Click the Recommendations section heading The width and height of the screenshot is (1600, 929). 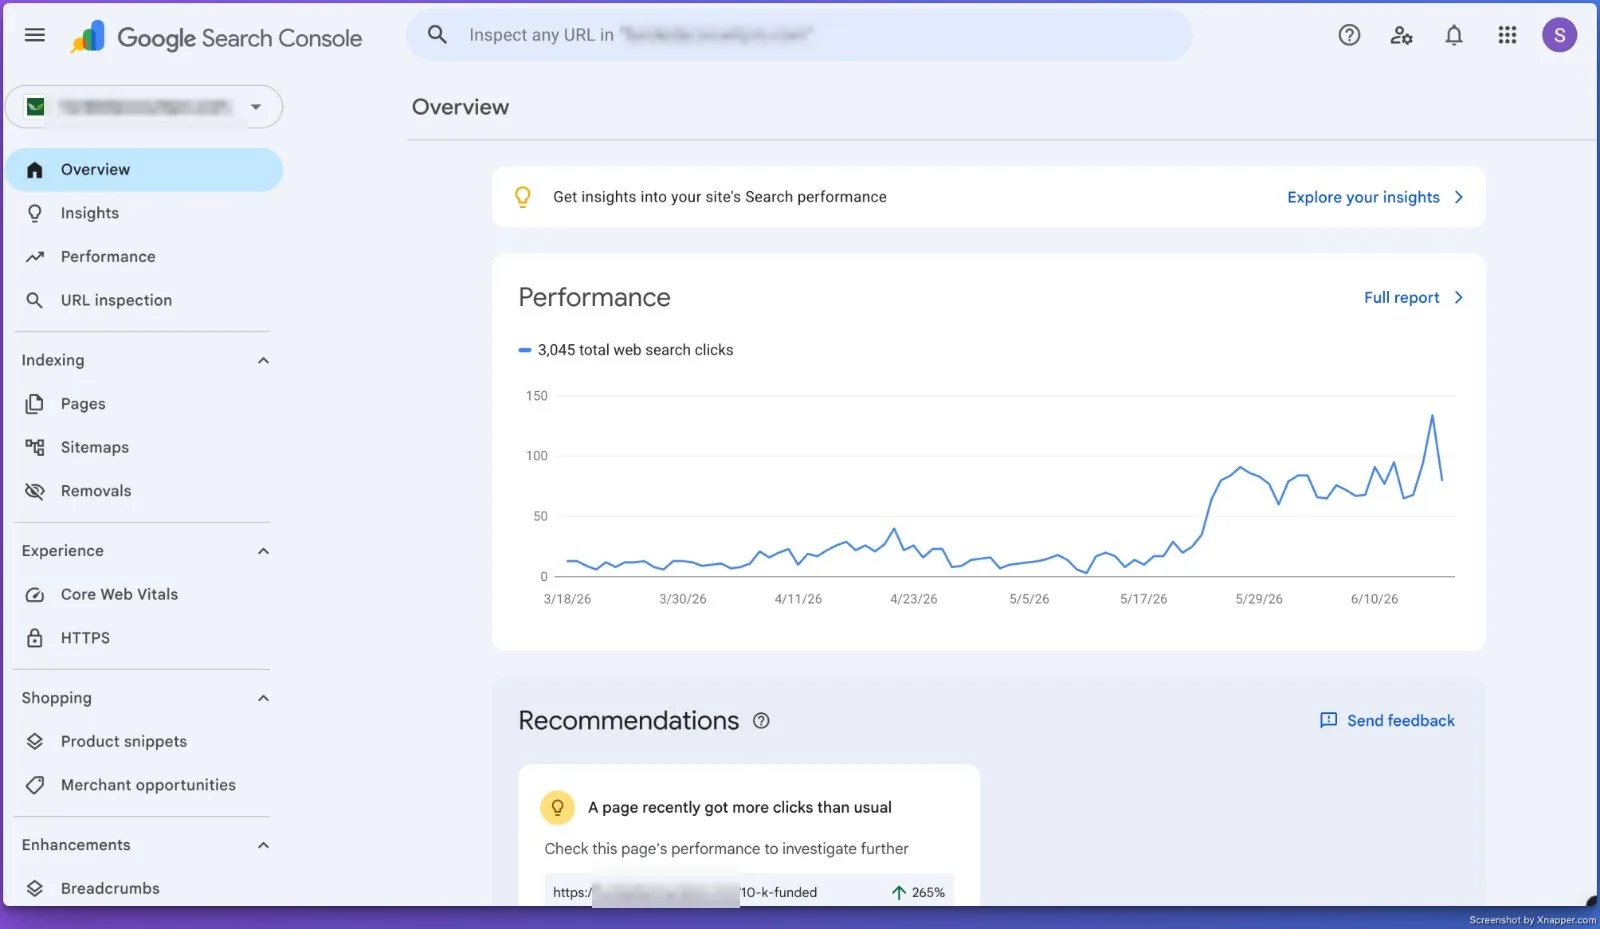pos(628,721)
